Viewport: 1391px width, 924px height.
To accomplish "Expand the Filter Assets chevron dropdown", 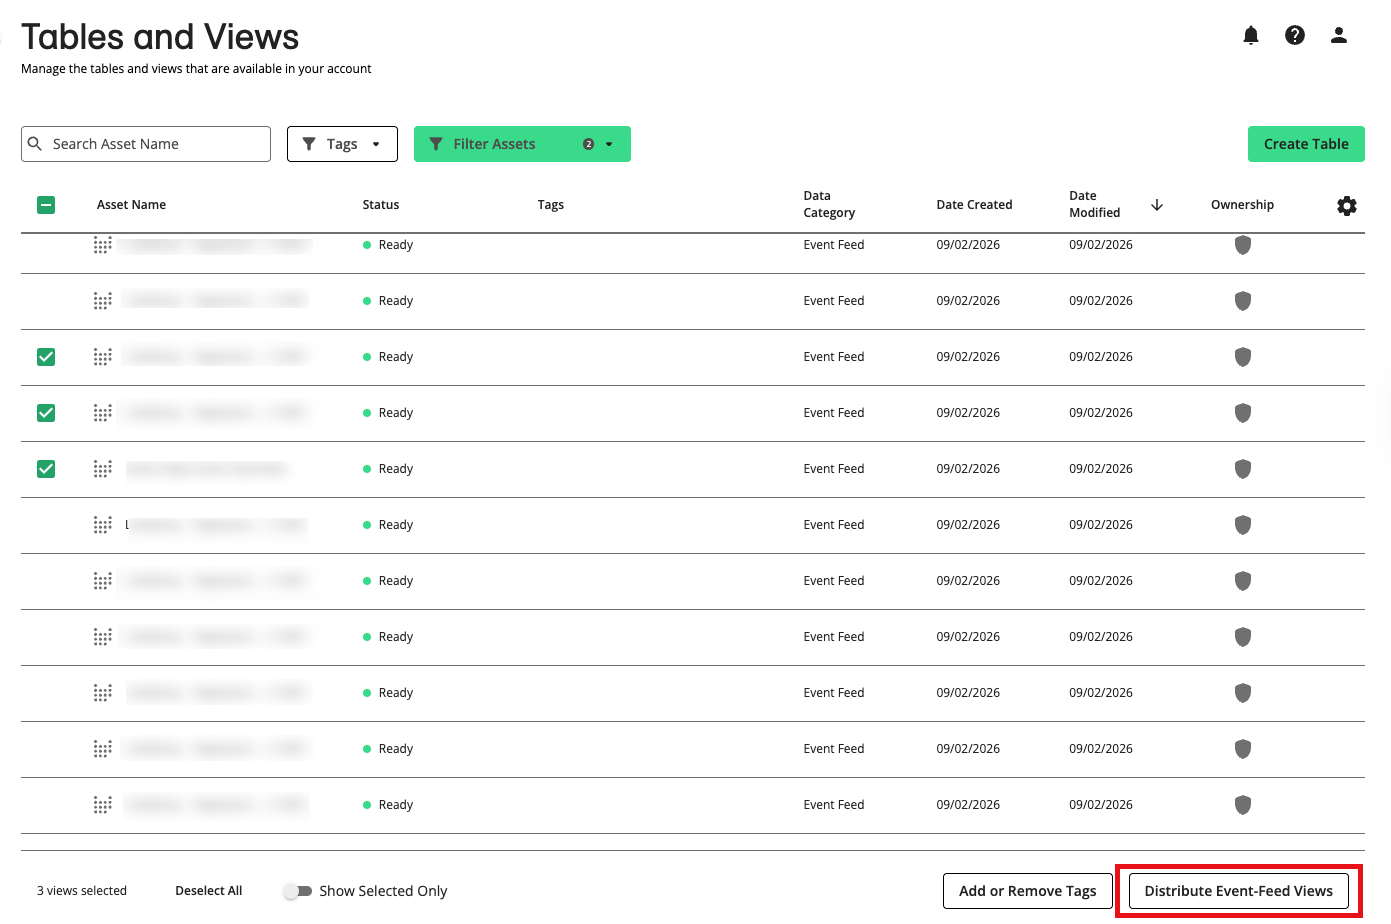I will pyautogui.click(x=609, y=143).
